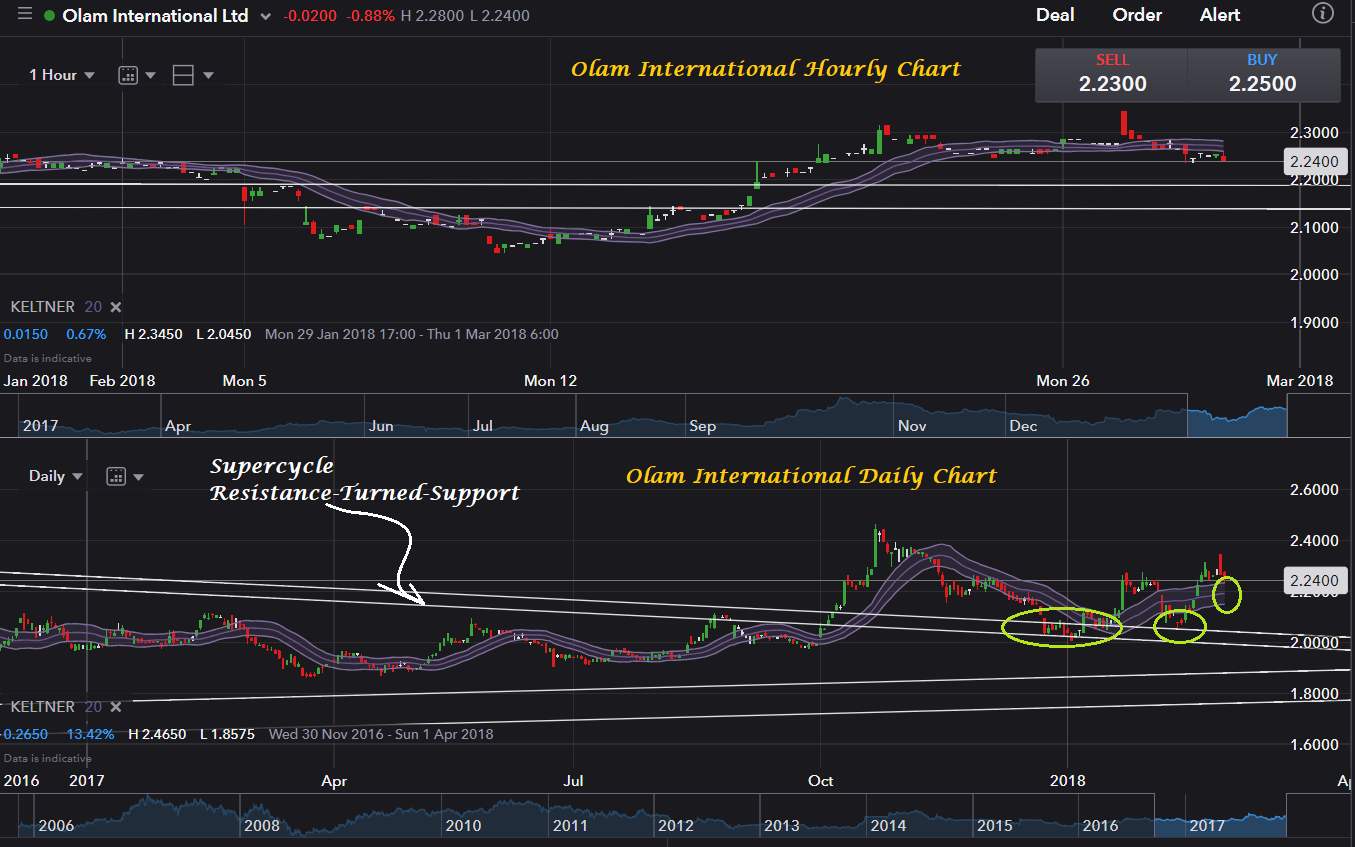Click the 'Feb 2018' time axis label
The width and height of the screenshot is (1355, 847).
point(121,381)
